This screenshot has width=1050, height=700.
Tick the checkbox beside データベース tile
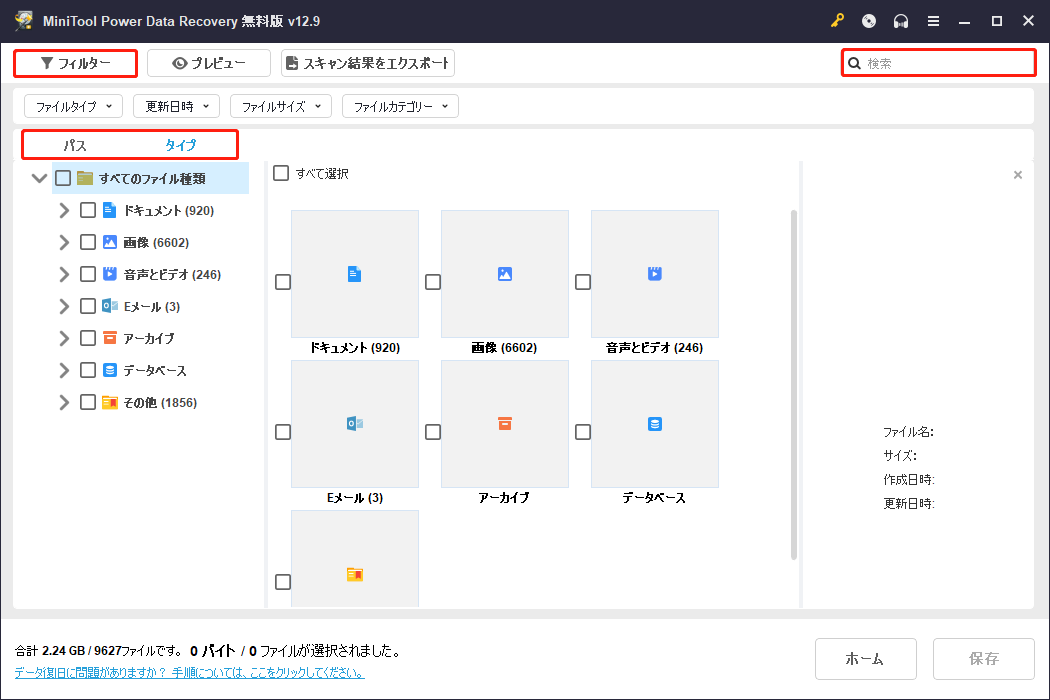(583, 432)
